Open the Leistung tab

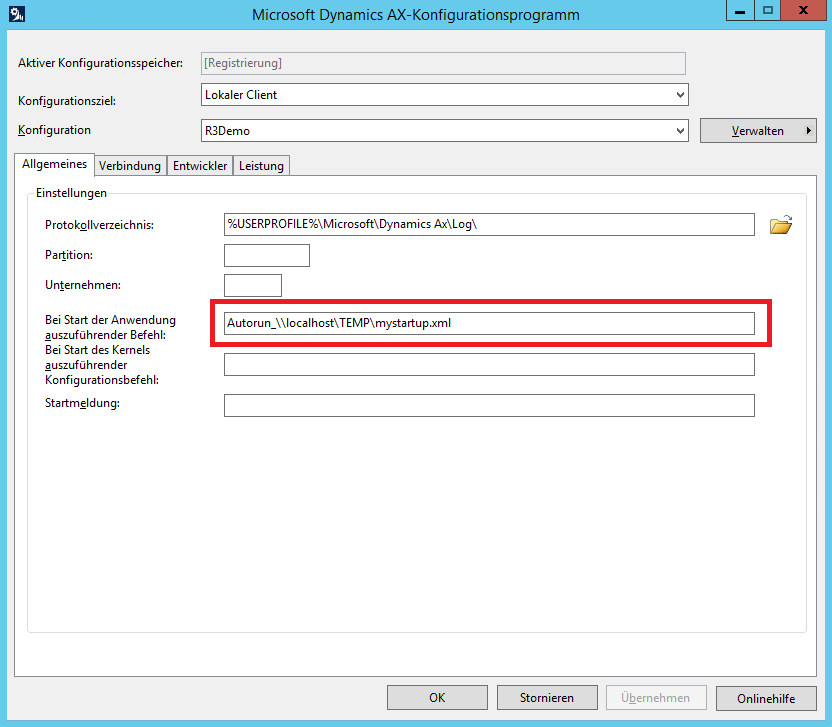(x=261, y=166)
